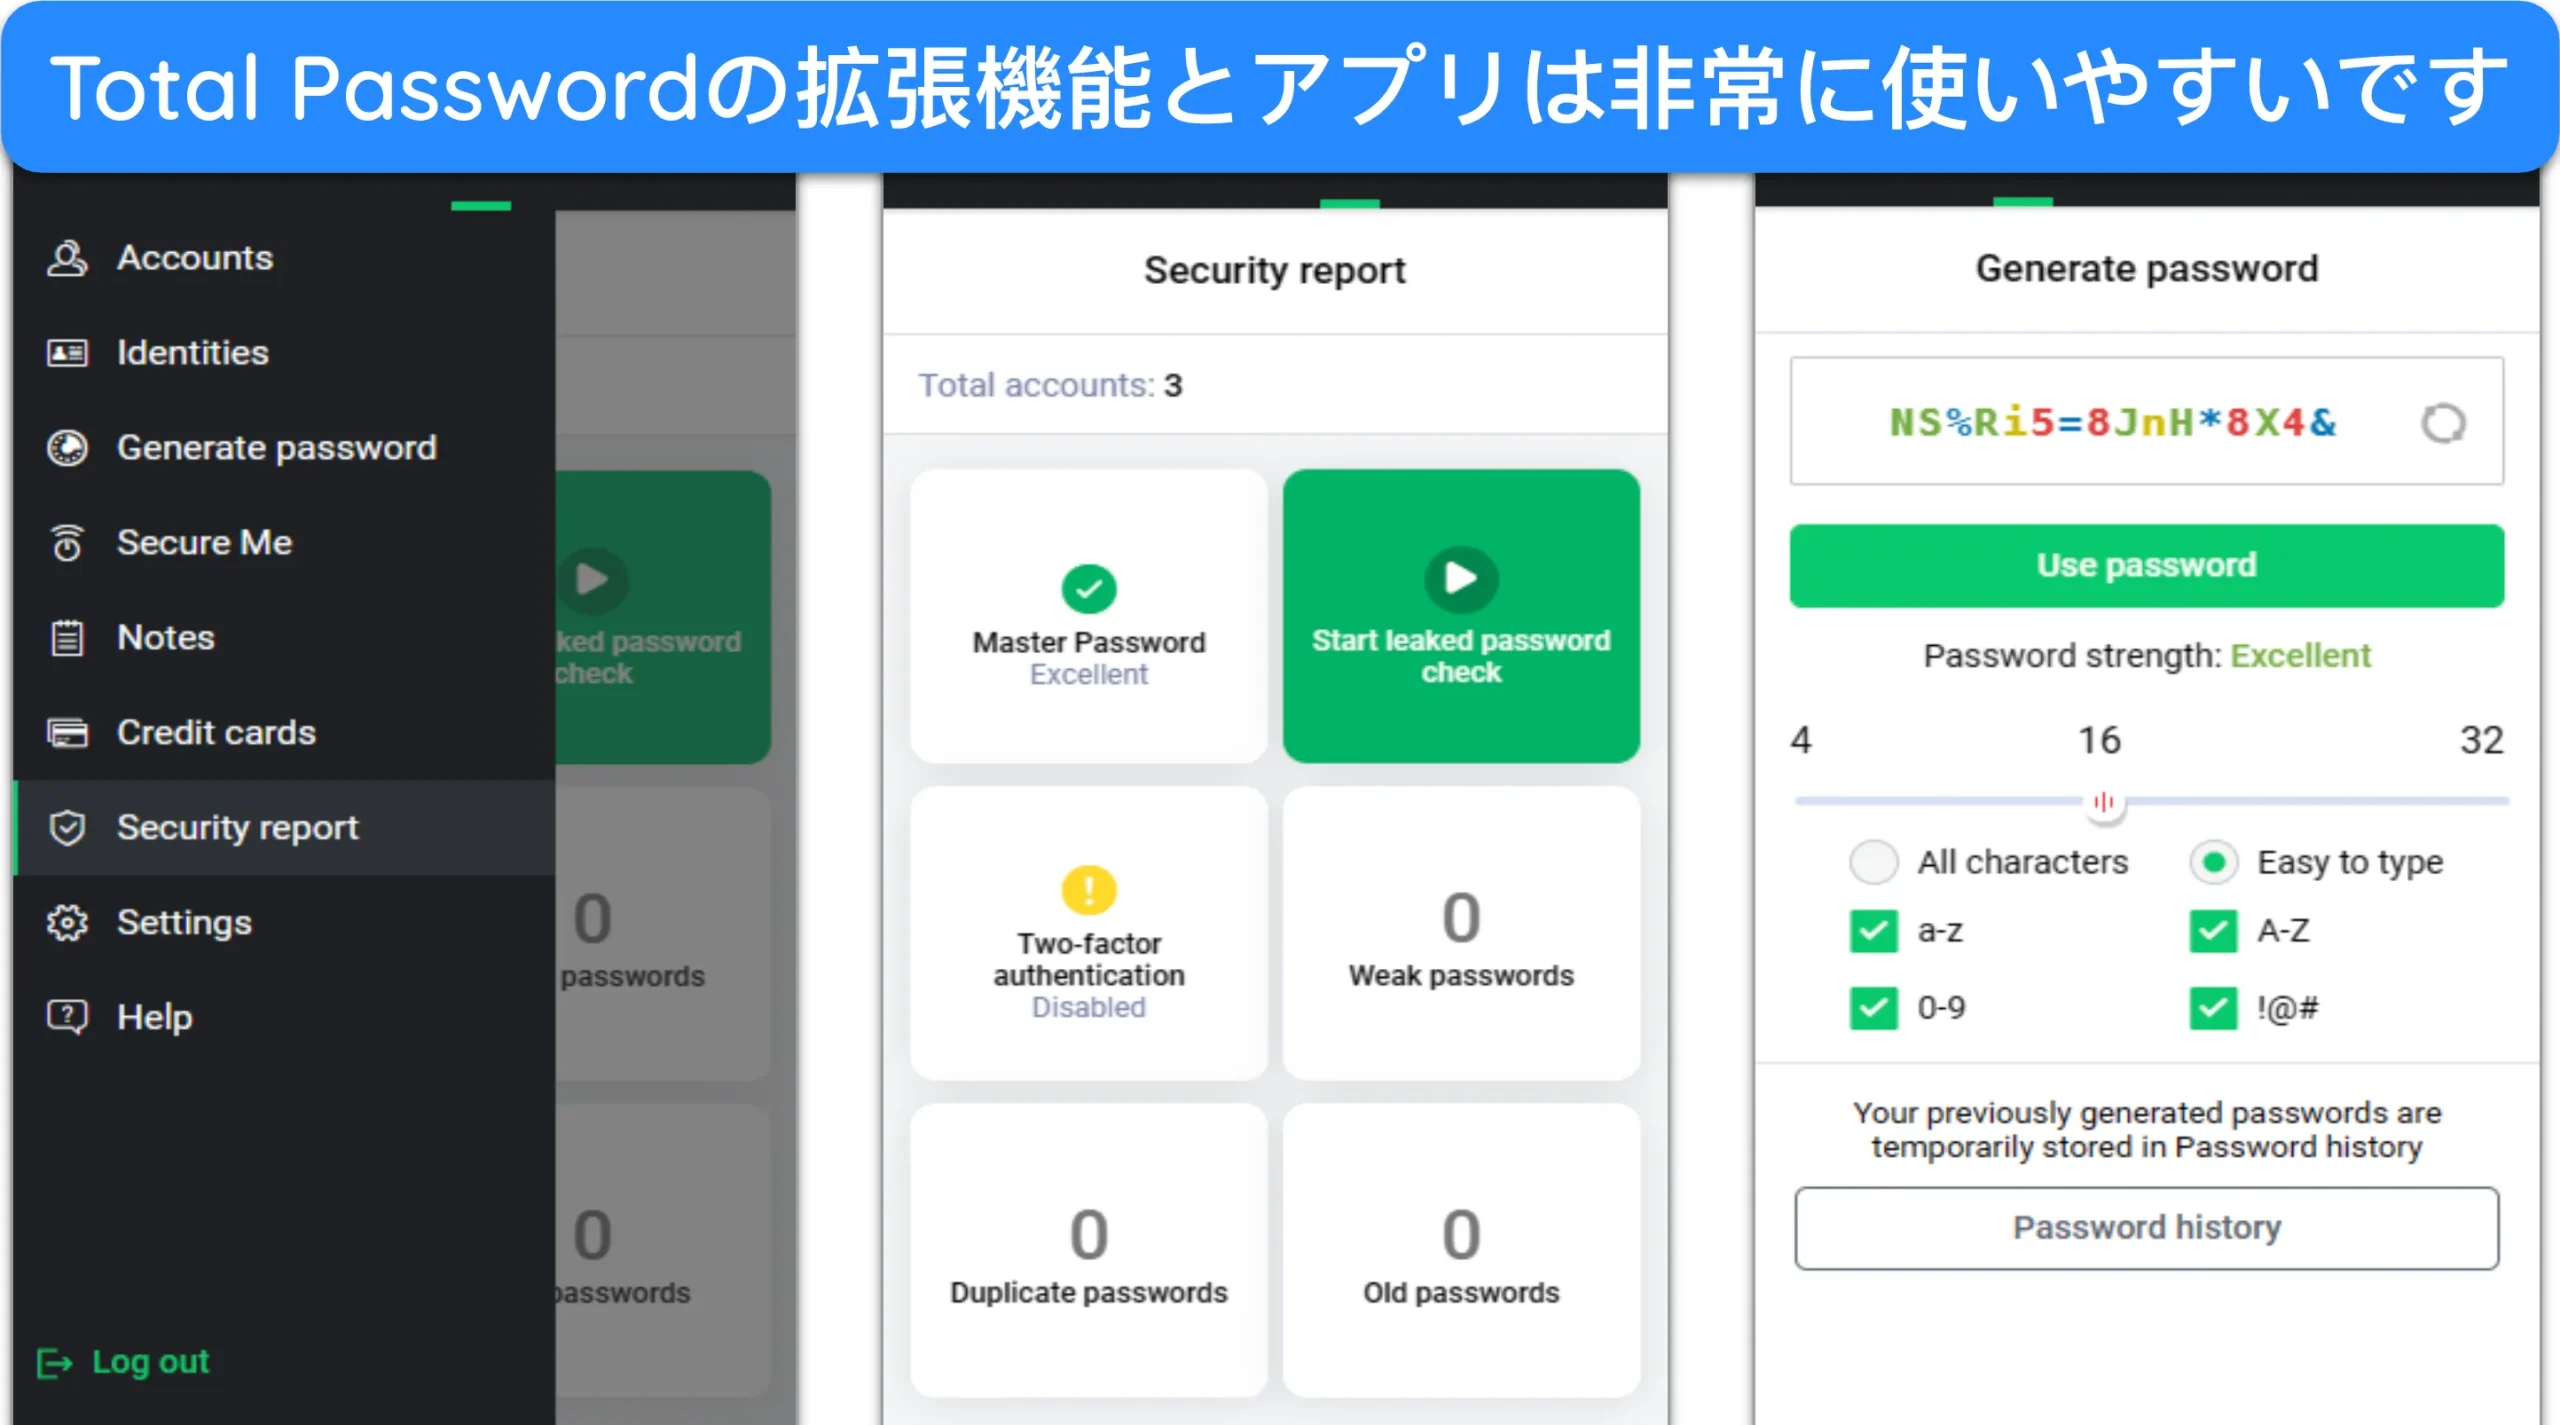
Task: Open Notes menu item
Action: tap(285, 638)
